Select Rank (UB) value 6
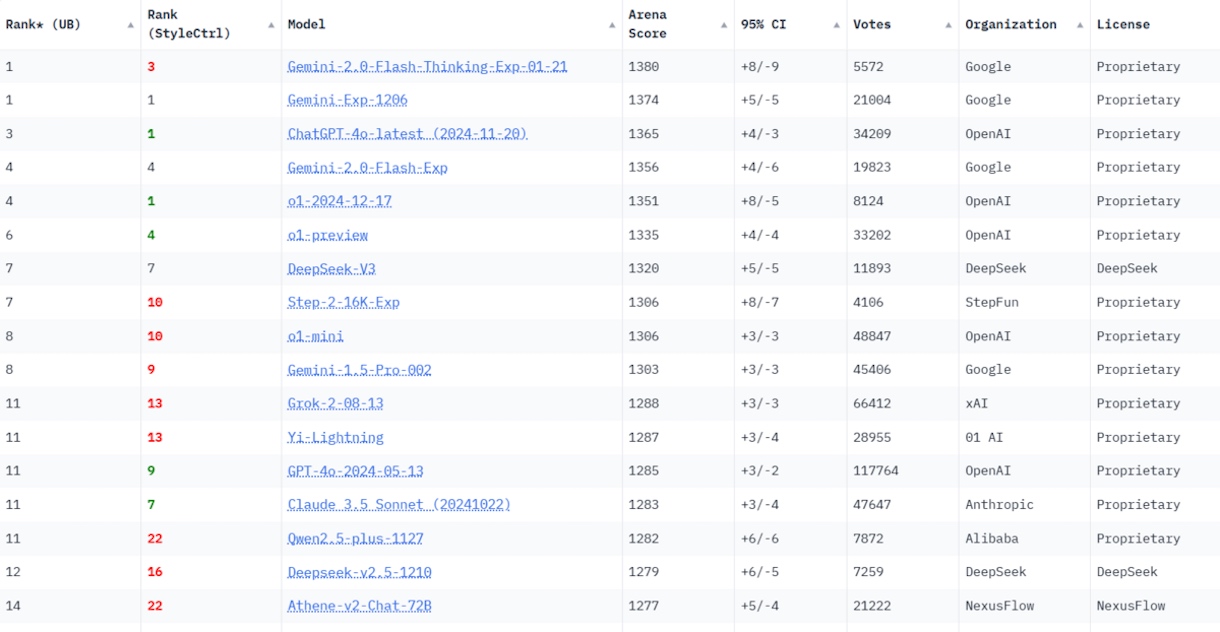This screenshot has width=1220, height=632. click(9, 235)
